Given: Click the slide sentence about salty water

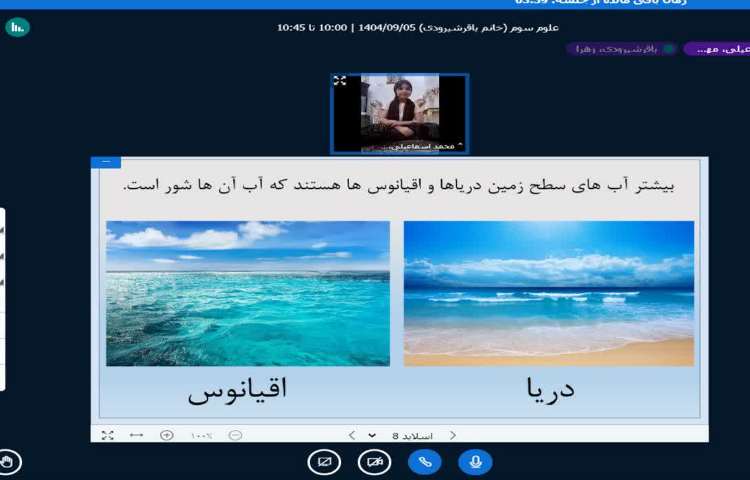Looking at the screenshot, I should pyautogui.click(x=399, y=185).
